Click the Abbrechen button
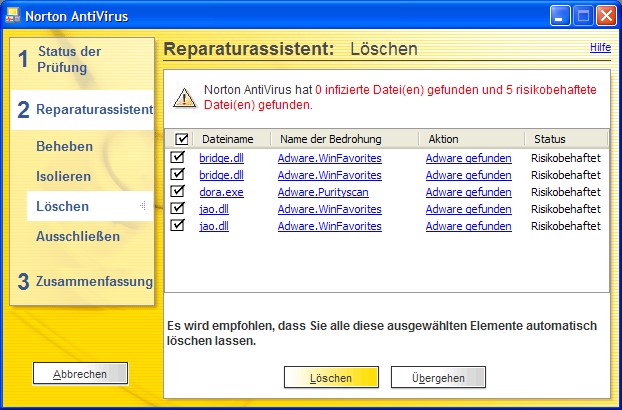The image size is (622, 410). 81,374
